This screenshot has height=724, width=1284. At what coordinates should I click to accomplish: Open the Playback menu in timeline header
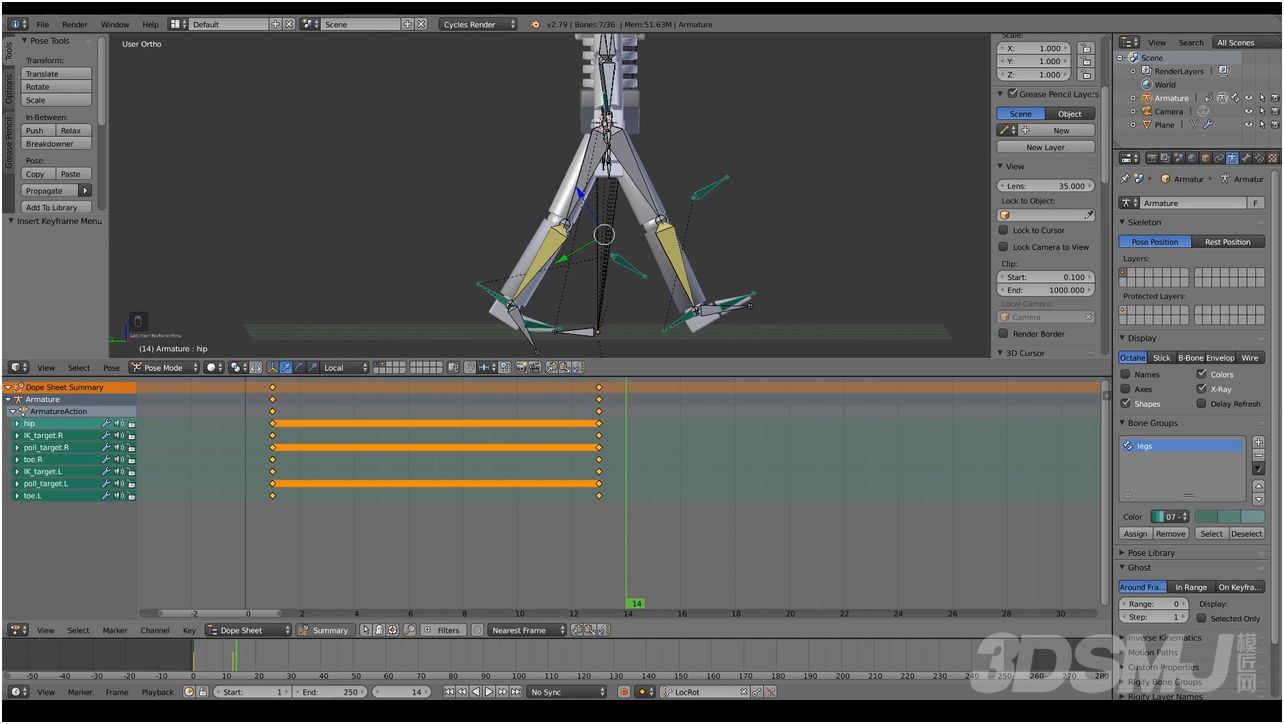157,692
